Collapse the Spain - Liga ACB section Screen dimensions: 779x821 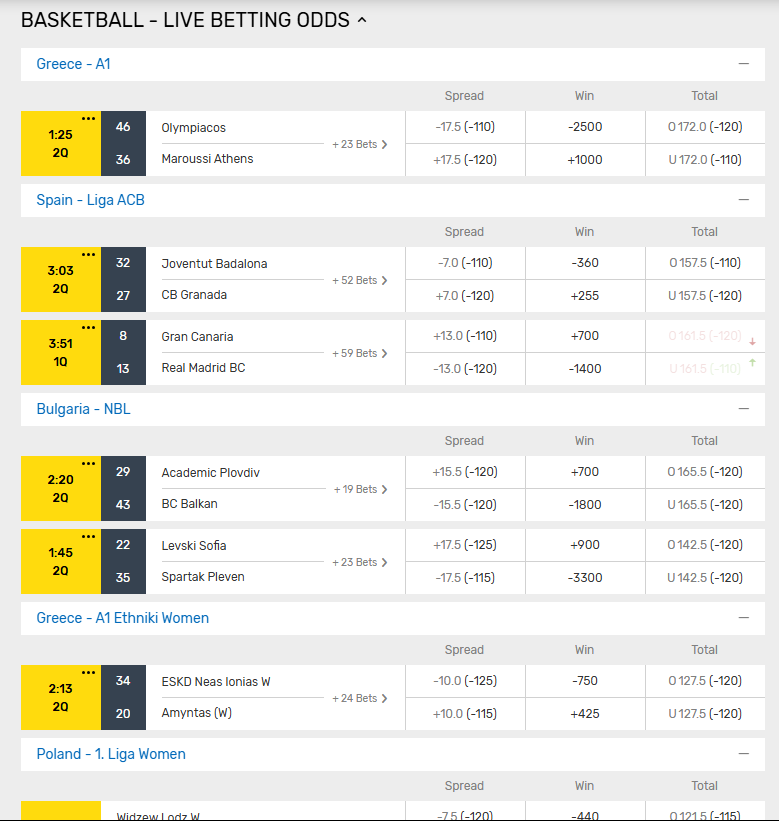point(743,200)
